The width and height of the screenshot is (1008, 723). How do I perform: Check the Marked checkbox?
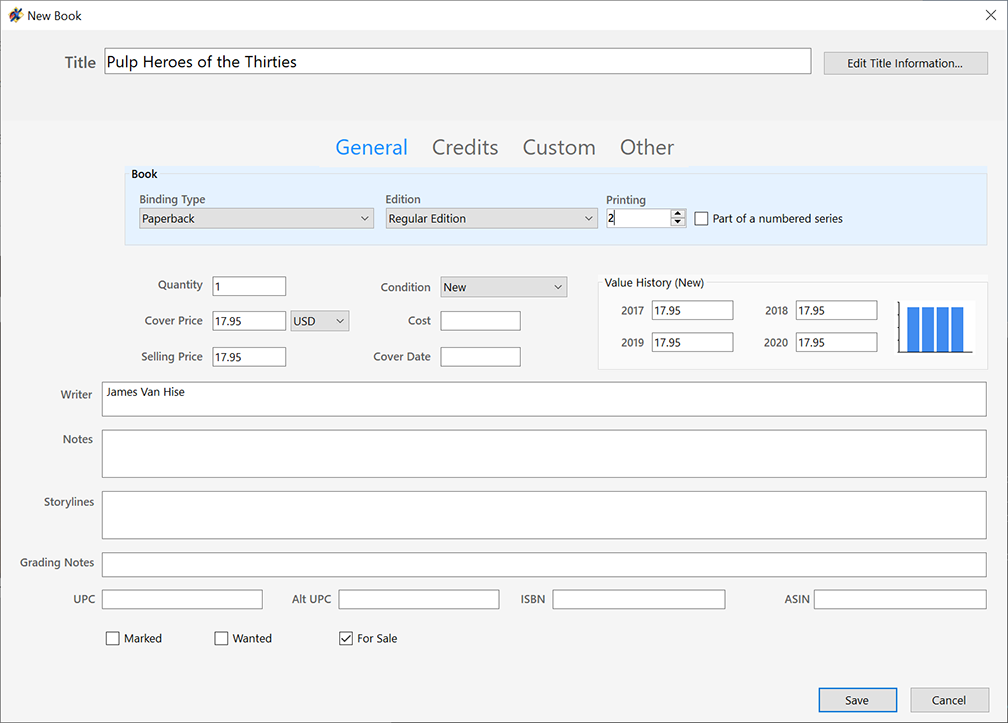(112, 638)
